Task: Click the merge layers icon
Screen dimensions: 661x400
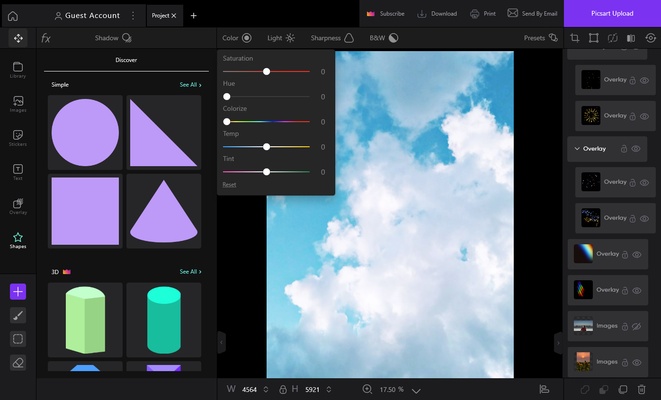Action: tap(604, 389)
